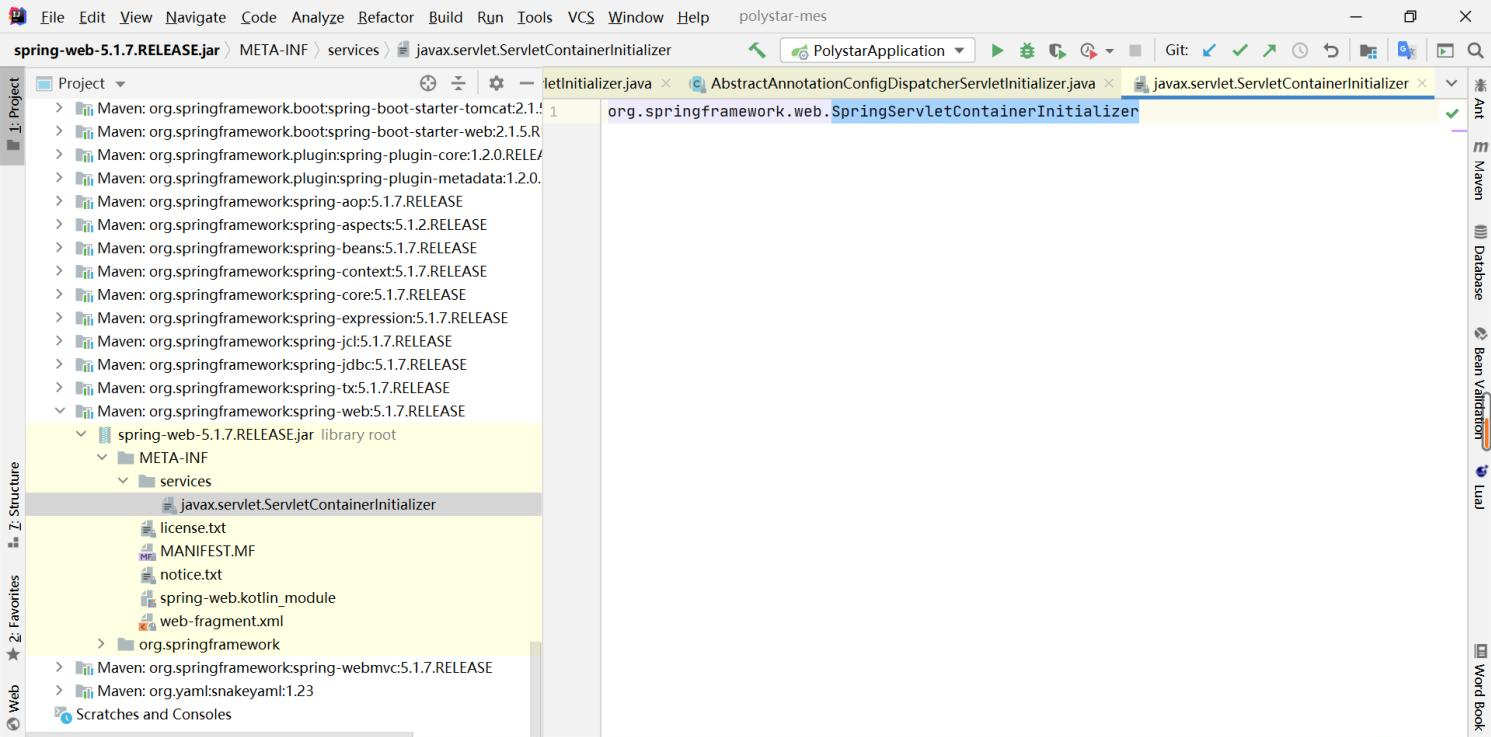This screenshot has height=737, width=1491.
Task: Update project with Git blue arrow
Action: (1210, 50)
